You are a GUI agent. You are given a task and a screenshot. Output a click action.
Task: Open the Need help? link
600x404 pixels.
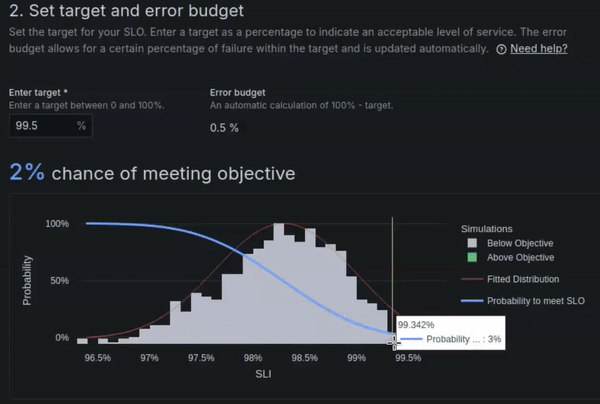(x=539, y=49)
